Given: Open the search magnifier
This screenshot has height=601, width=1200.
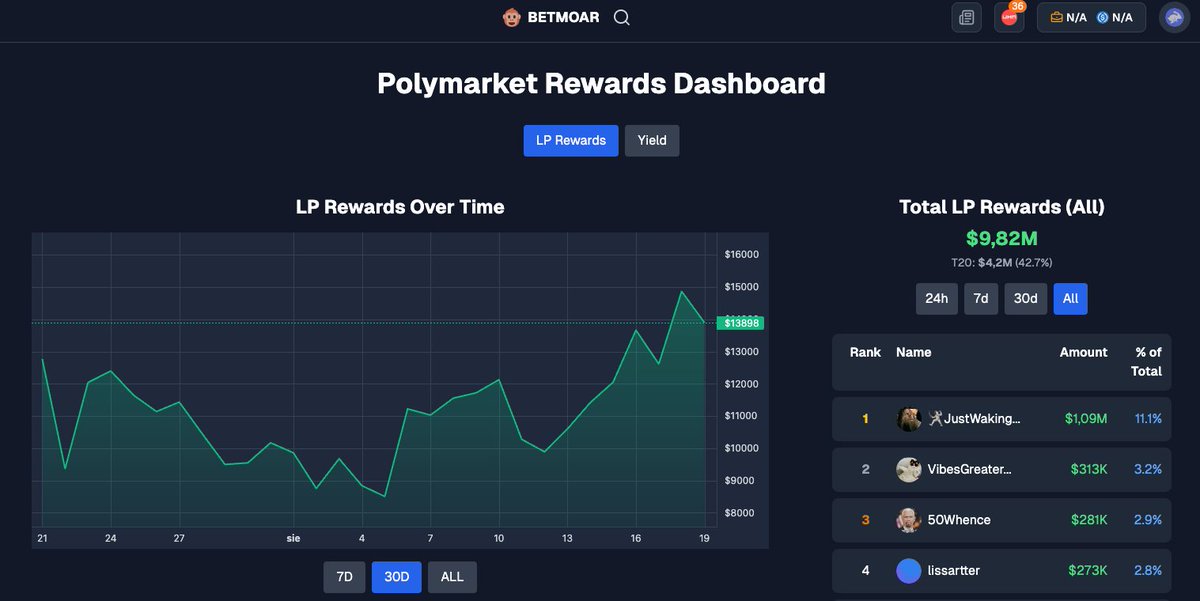Looking at the screenshot, I should tap(621, 17).
